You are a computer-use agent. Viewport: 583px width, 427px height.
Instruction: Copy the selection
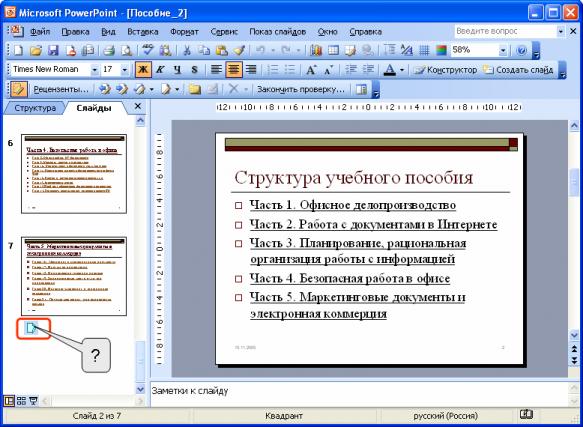pyautogui.click(x=204, y=50)
